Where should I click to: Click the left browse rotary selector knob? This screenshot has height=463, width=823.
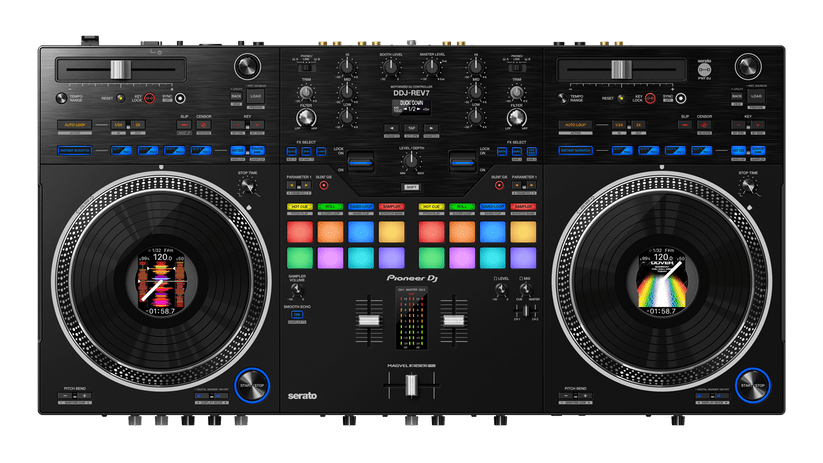[x=247, y=67]
